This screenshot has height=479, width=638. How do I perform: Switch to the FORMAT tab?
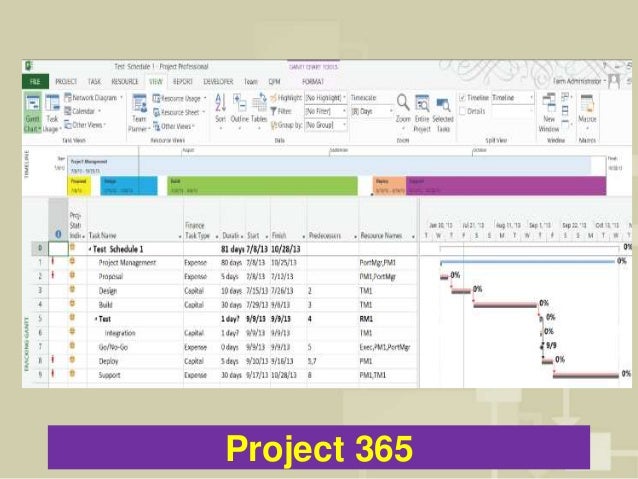[313, 82]
